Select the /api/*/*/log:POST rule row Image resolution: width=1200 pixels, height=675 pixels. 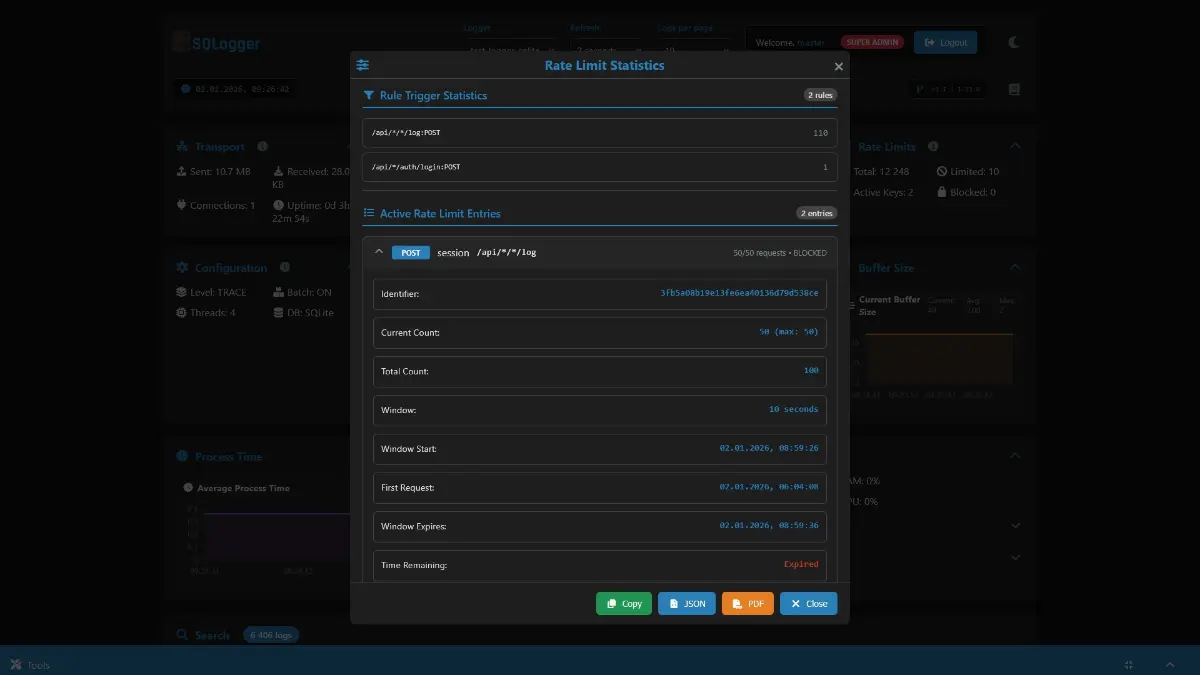600,132
